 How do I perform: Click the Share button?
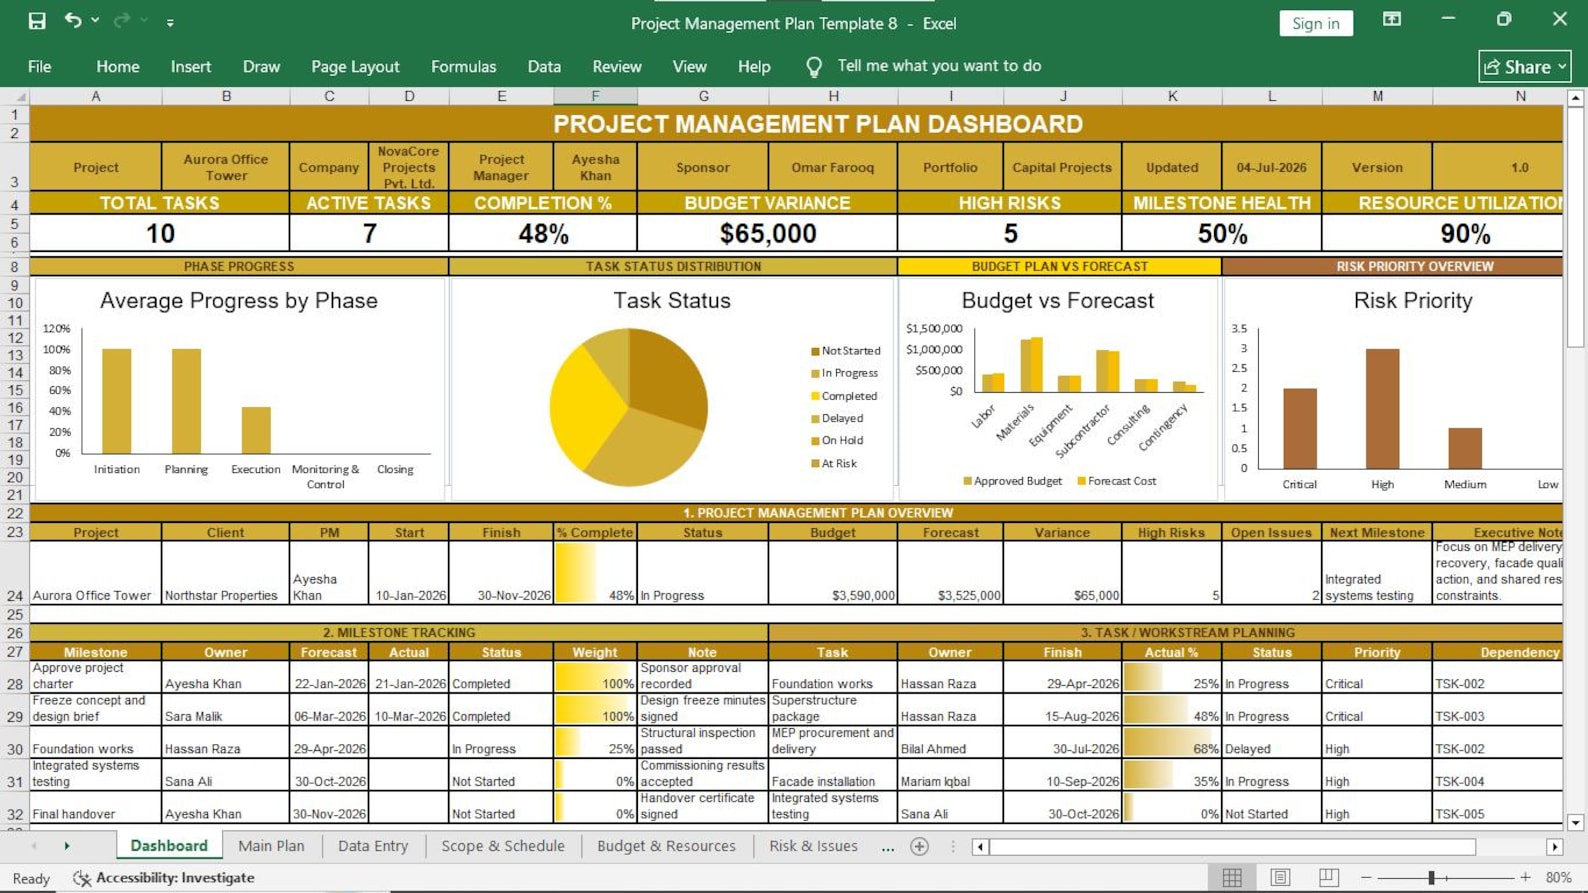pos(1525,67)
